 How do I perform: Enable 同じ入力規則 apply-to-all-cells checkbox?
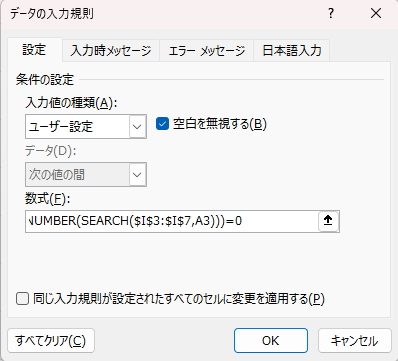pyautogui.click(x=23, y=298)
